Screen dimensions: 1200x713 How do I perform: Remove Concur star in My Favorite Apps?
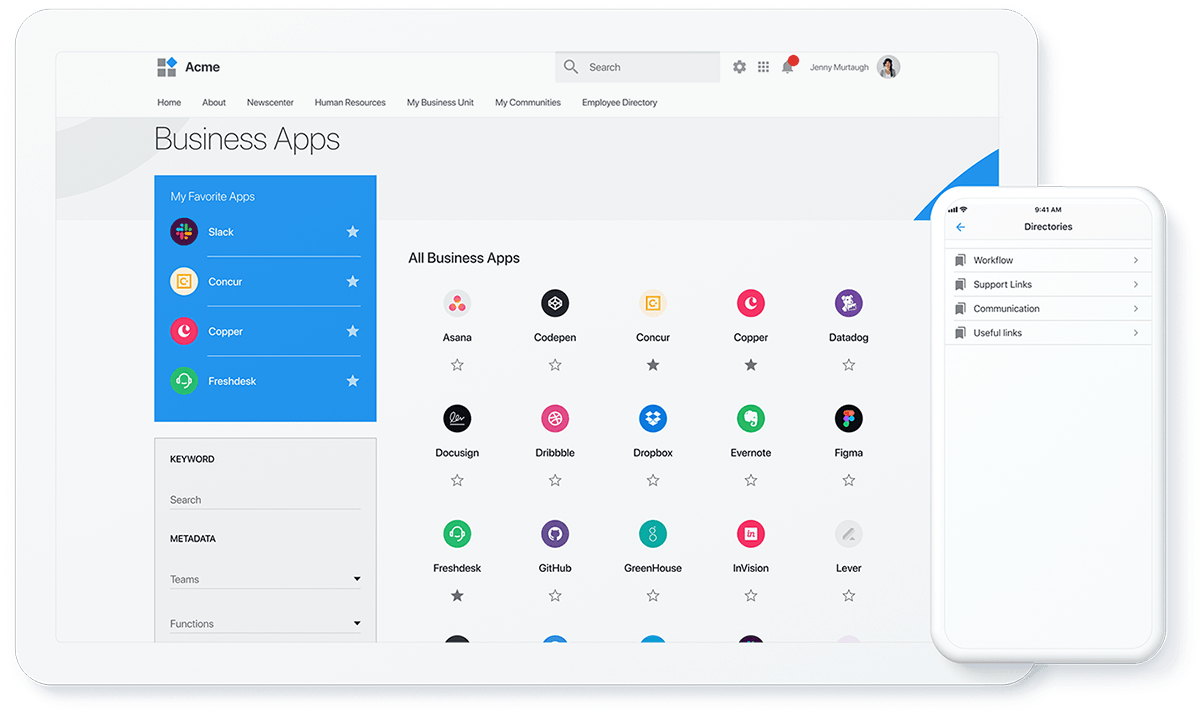(353, 282)
